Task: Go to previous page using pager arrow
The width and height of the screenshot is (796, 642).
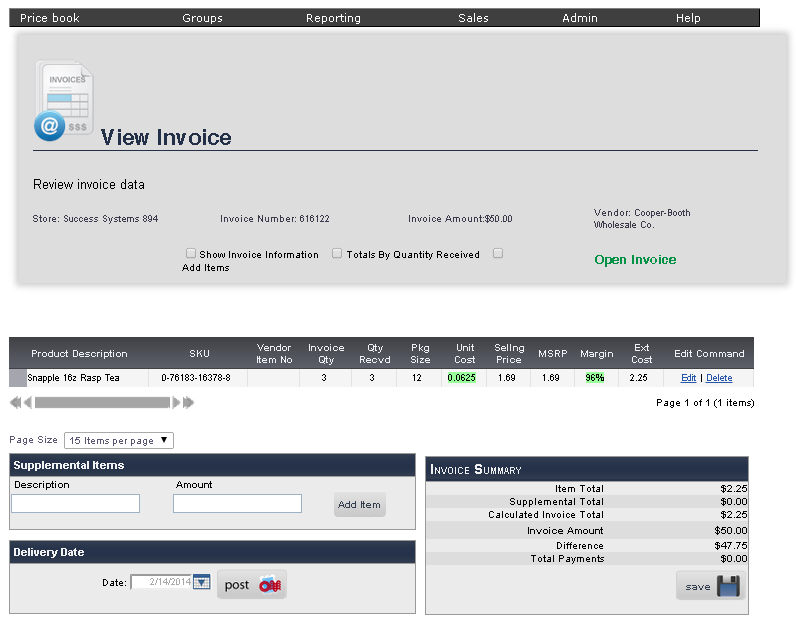Action: click(27, 403)
